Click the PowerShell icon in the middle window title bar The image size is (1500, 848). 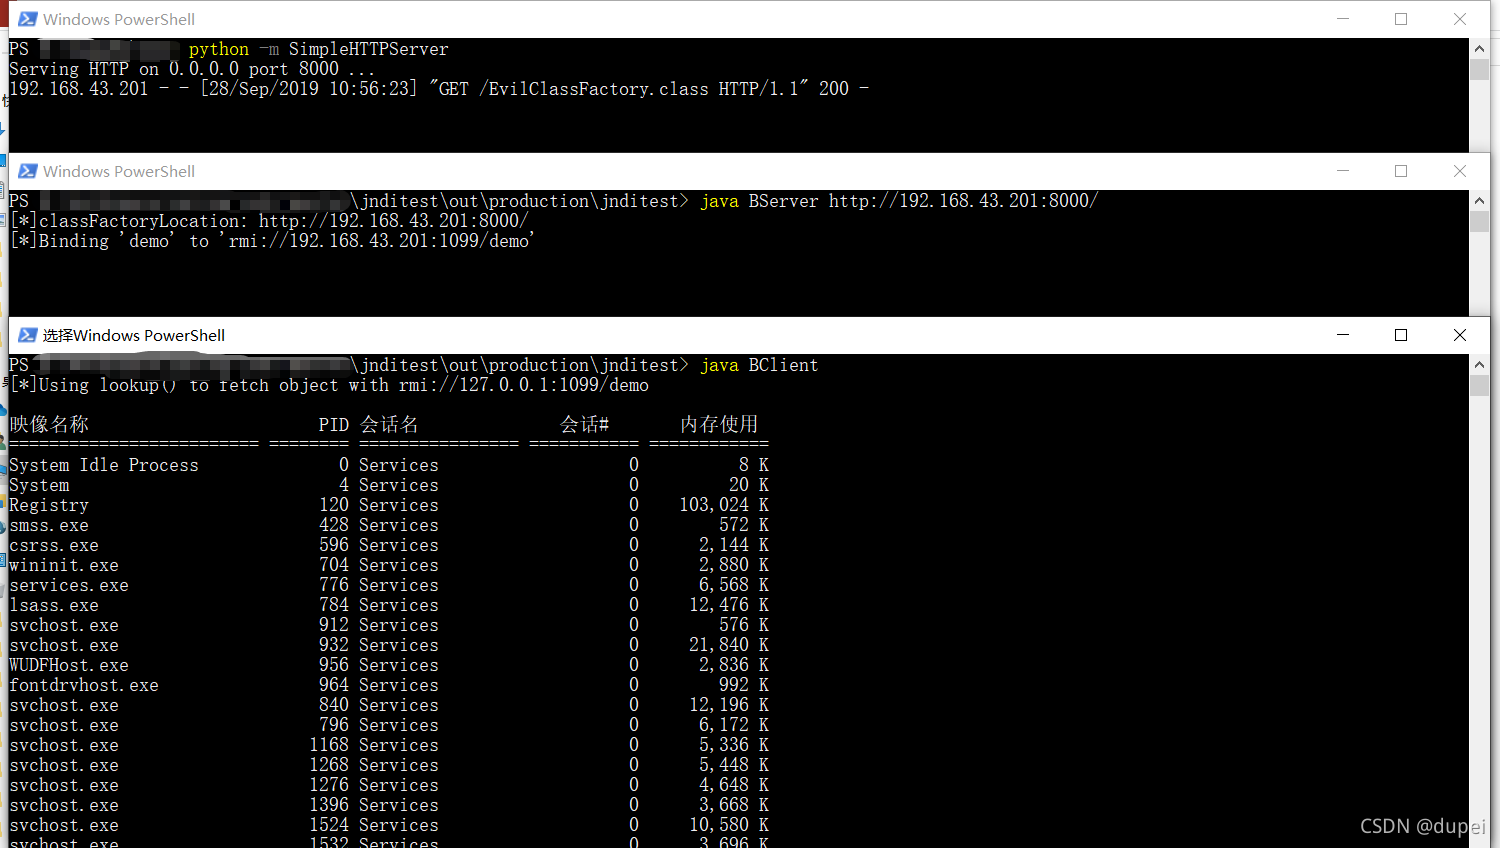coord(28,171)
